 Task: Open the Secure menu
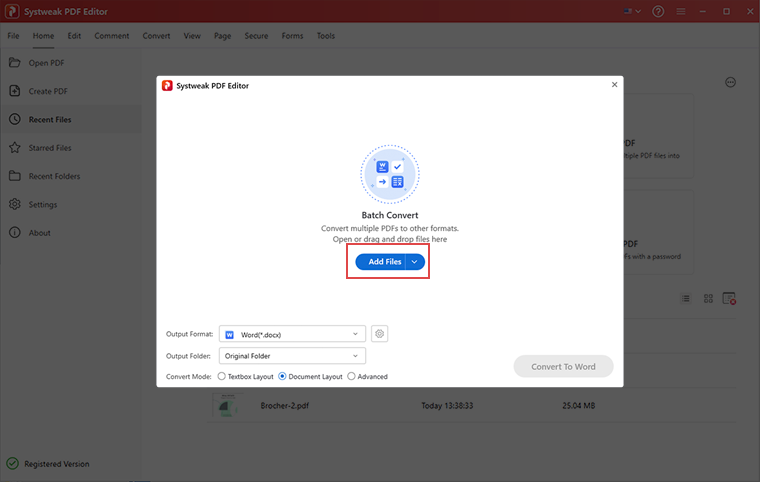pos(256,36)
